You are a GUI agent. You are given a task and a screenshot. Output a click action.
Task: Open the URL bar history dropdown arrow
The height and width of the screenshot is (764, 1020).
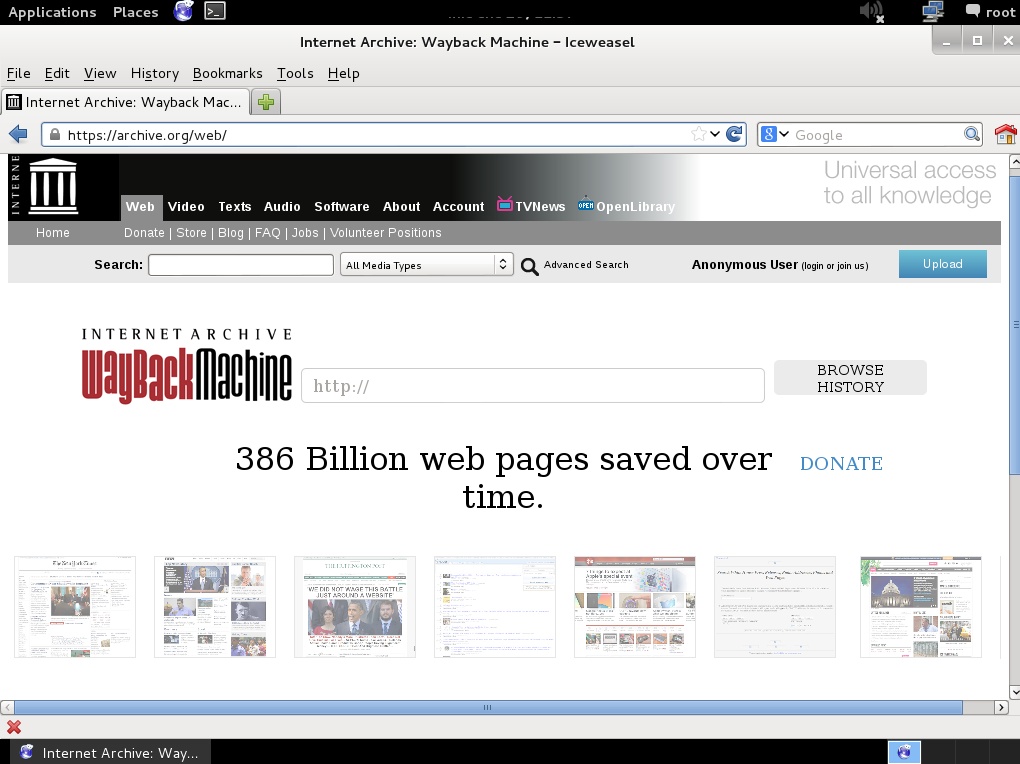pyautogui.click(x=716, y=134)
